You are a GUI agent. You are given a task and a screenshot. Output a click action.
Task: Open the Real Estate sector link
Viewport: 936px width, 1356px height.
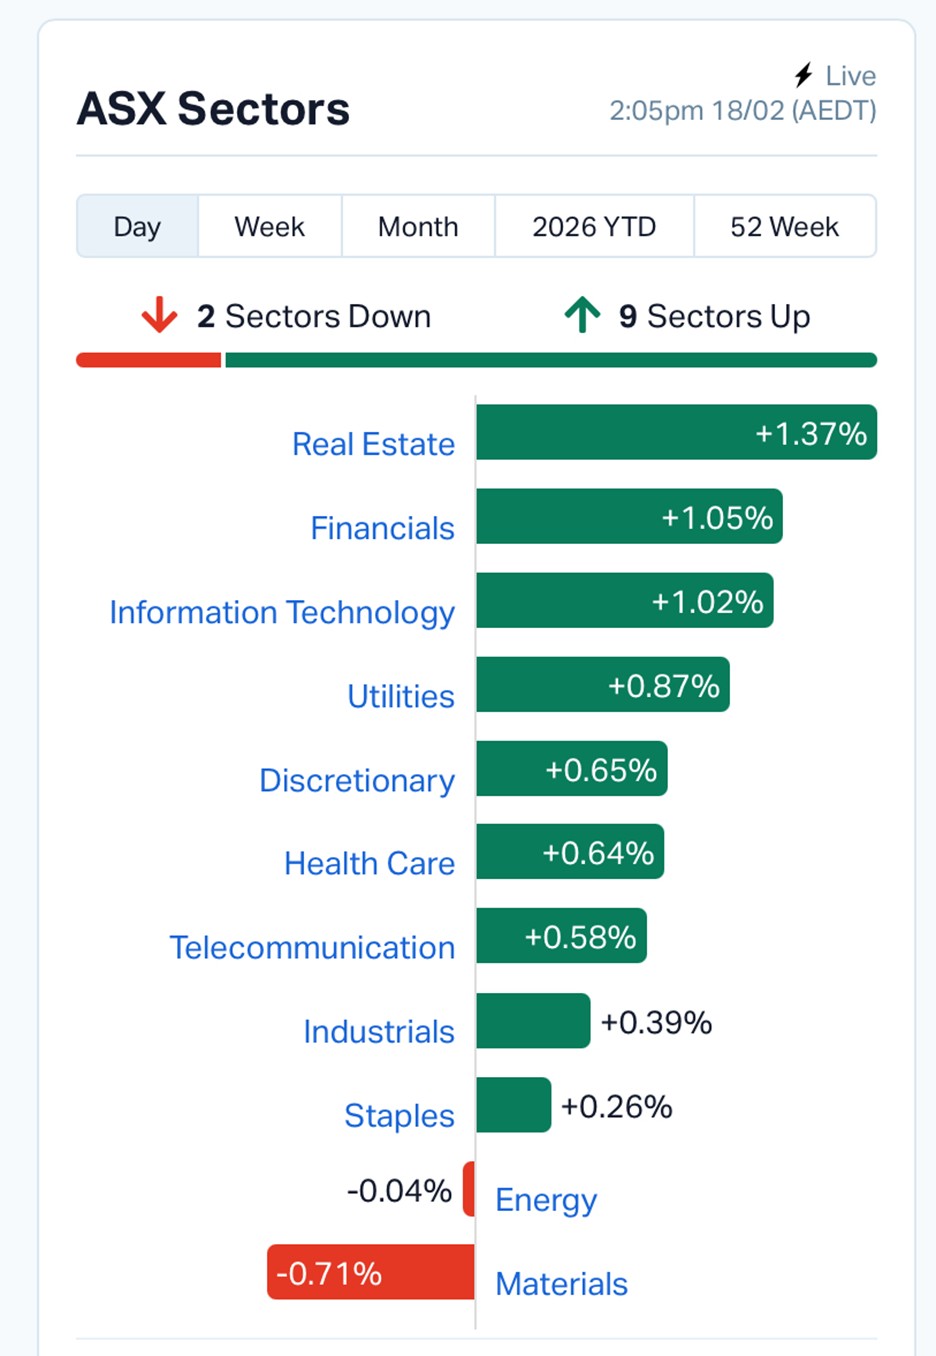pyautogui.click(x=373, y=444)
